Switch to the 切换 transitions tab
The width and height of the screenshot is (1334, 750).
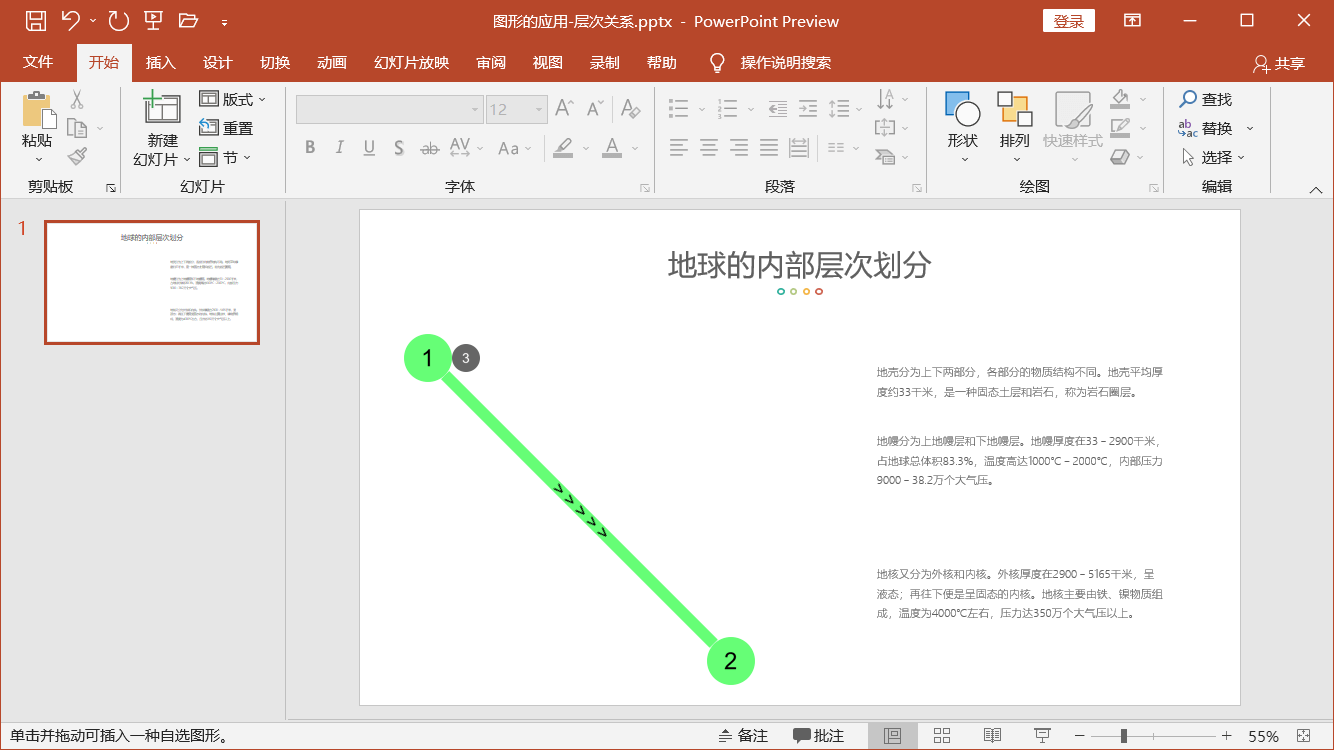pyautogui.click(x=275, y=62)
